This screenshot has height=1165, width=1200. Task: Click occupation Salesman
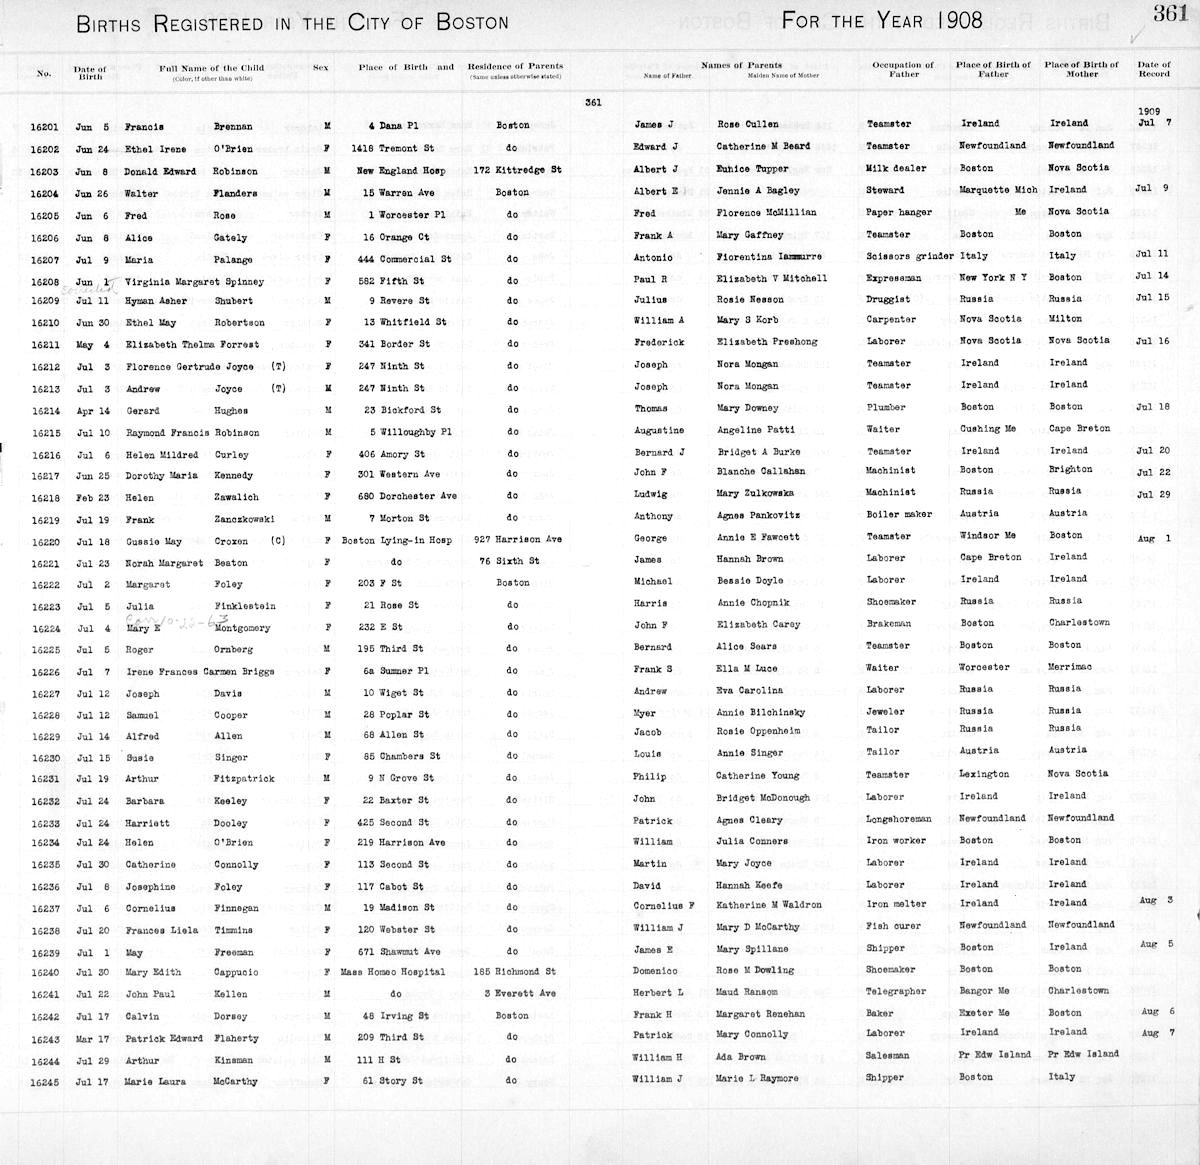click(888, 1055)
